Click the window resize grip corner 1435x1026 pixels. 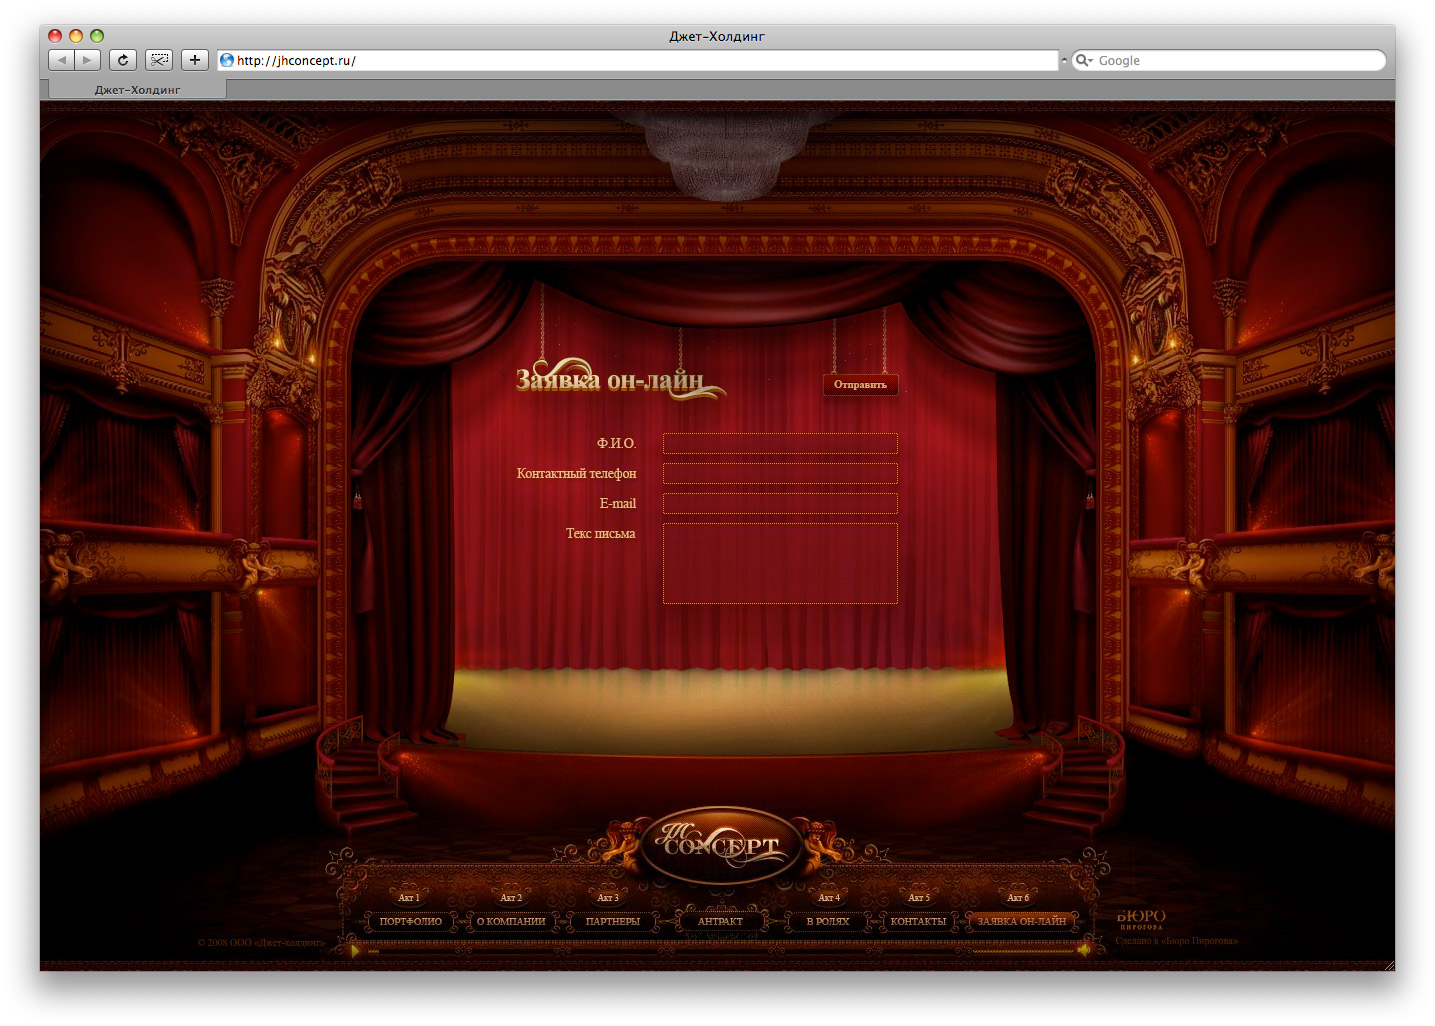(x=1389, y=965)
